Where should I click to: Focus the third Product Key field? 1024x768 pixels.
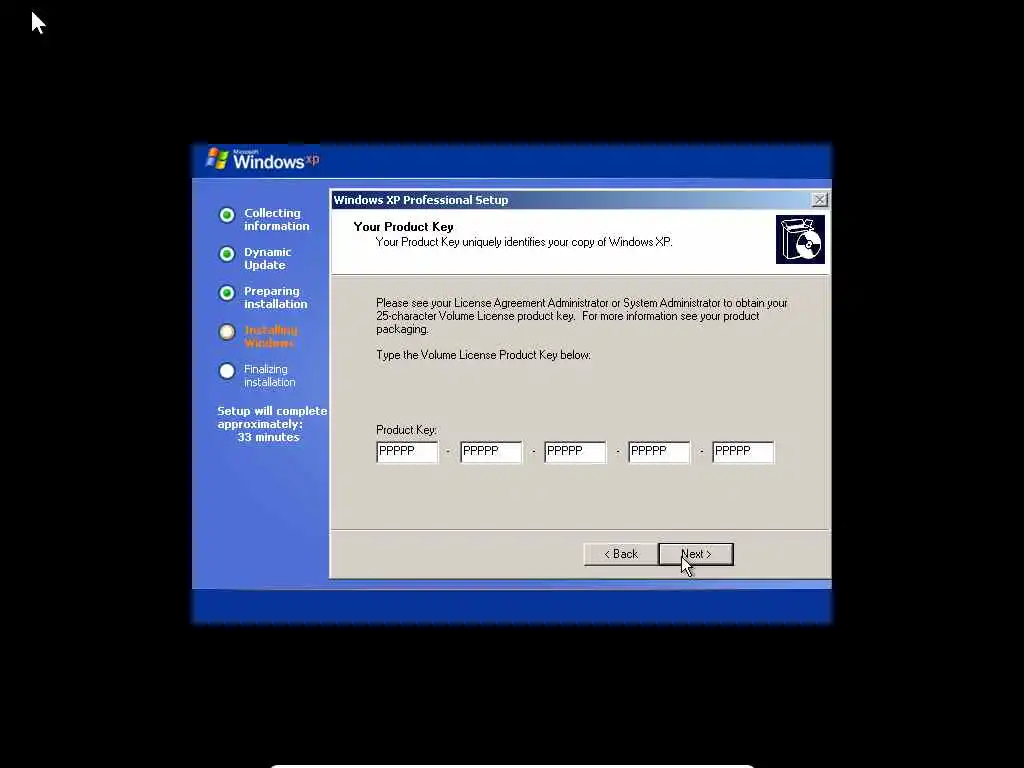(x=575, y=451)
